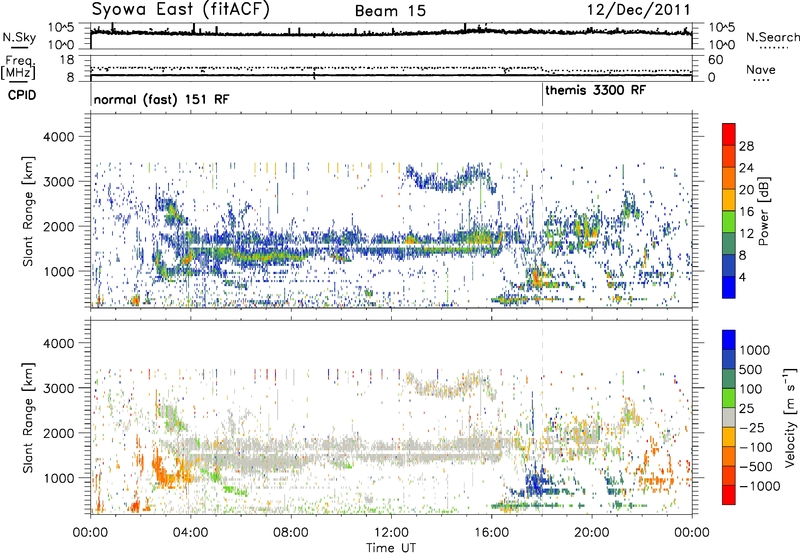Click the '12:00' time tick label
Image resolution: width=800 pixels, height=554 pixels.
click(391, 532)
